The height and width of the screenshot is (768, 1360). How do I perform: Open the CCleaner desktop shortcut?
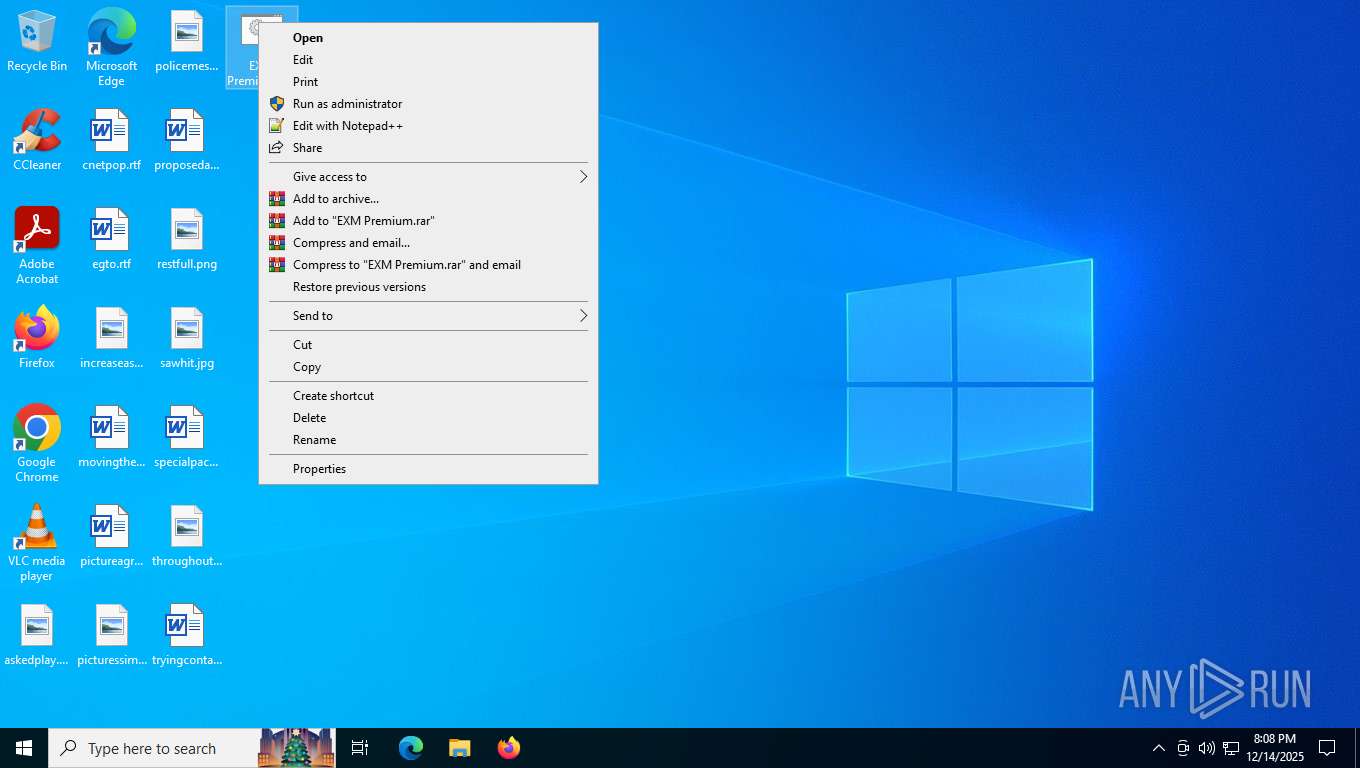(x=37, y=140)
